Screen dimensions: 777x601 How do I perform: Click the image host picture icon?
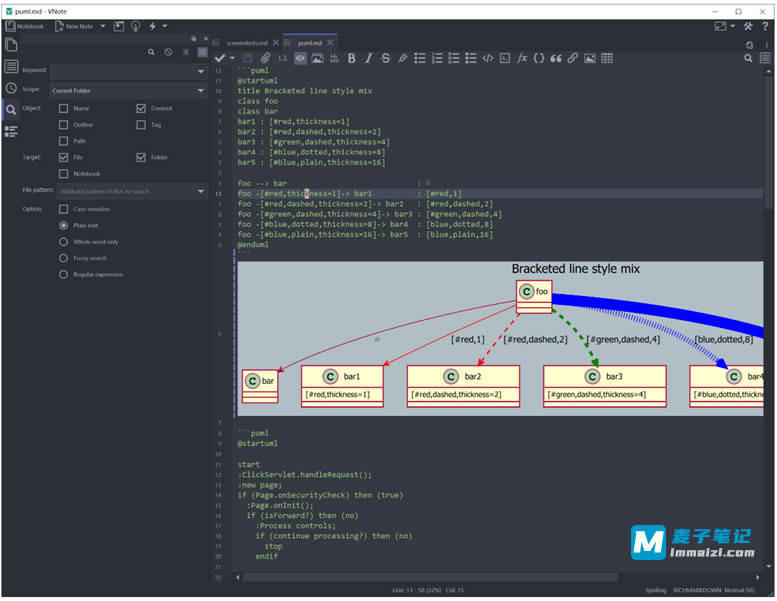point(317,58)
